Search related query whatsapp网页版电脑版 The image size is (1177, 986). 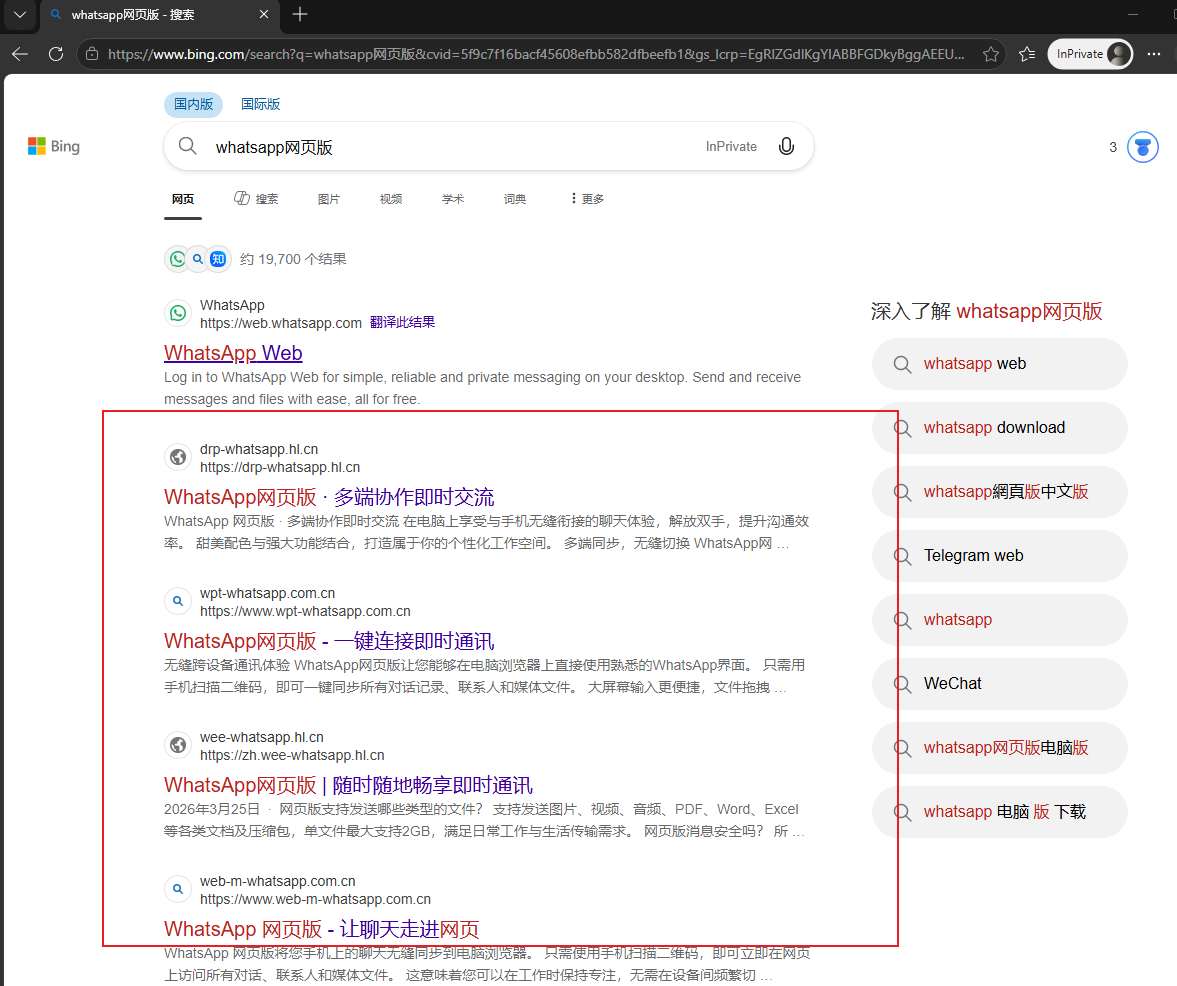[999, 748]
